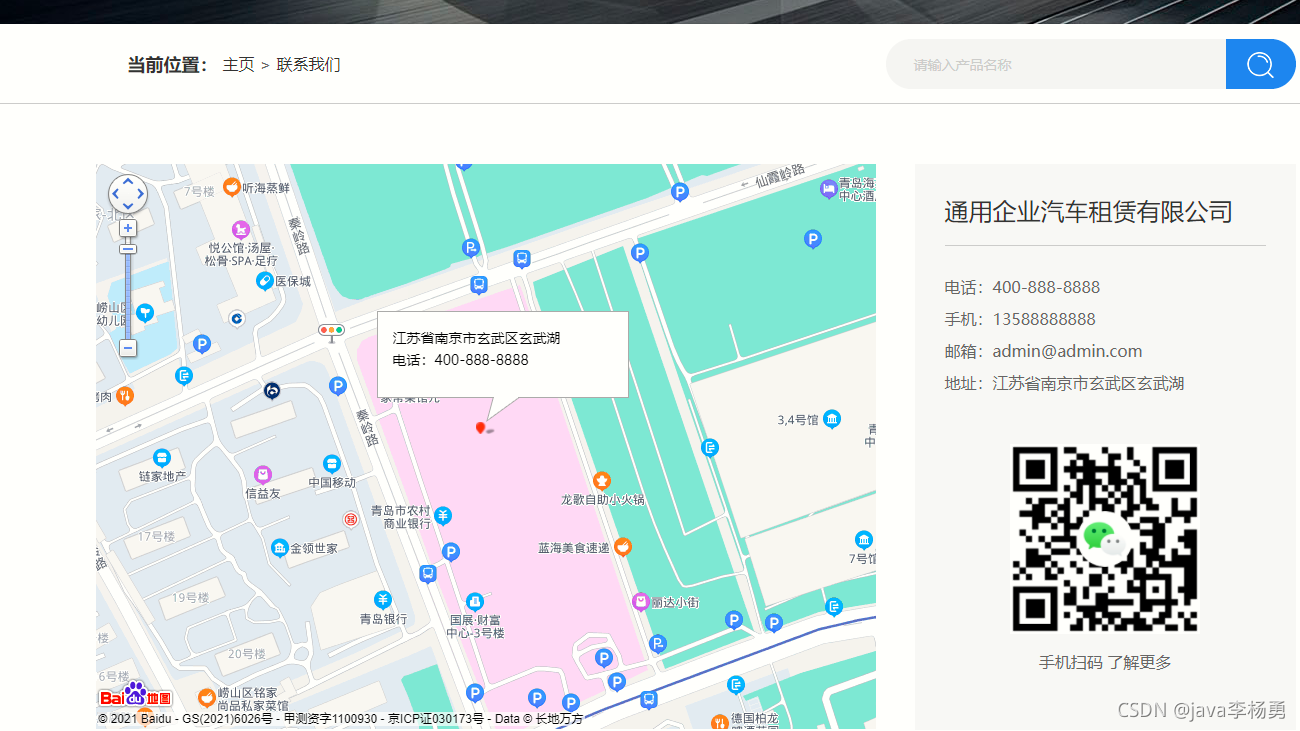The width and height of the screenshot is (1300, 731).
Task: Click the 青岛市农村商业银行 yen icon
Action: tap(443, 516)
